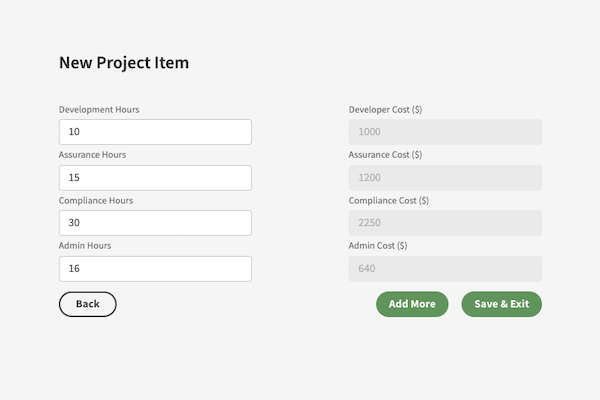Click the Admin Cost ($) label

coord(378,245)
